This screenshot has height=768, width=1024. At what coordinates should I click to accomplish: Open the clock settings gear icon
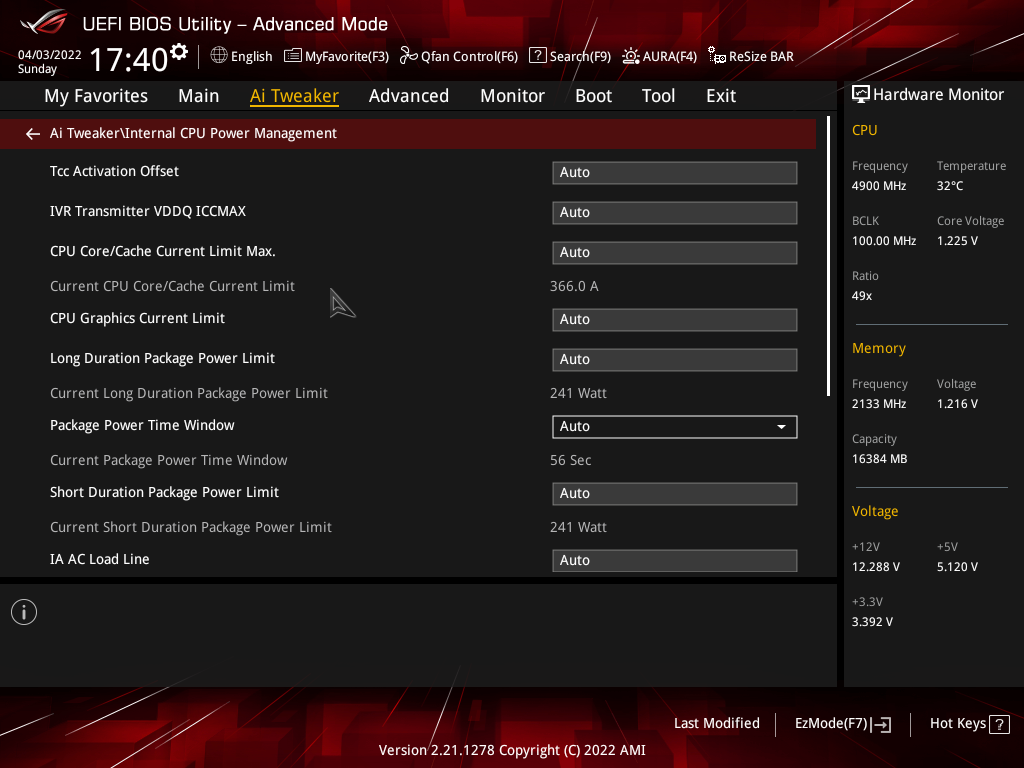tap(179, 51)
